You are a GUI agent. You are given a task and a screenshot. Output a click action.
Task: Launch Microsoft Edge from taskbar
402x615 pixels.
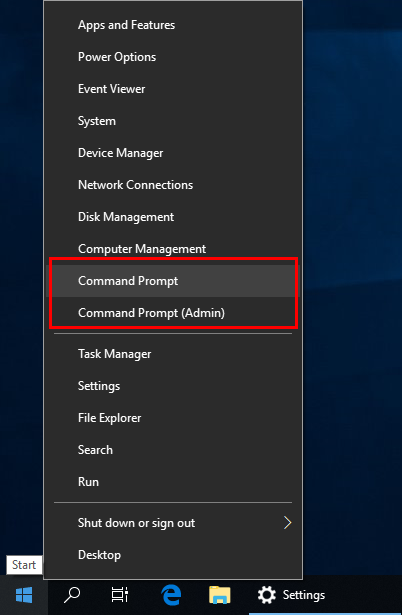pos(171,595)
